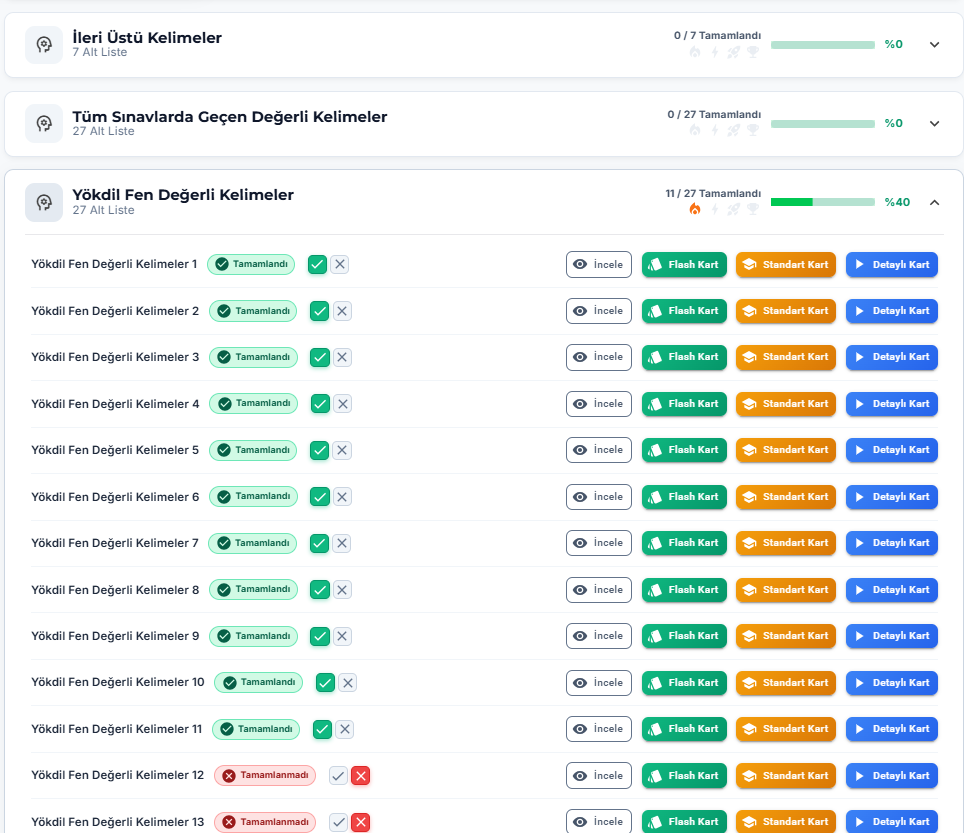Click the flame icon under 0 / 7 Tamamlandı

tap(695, 52)
